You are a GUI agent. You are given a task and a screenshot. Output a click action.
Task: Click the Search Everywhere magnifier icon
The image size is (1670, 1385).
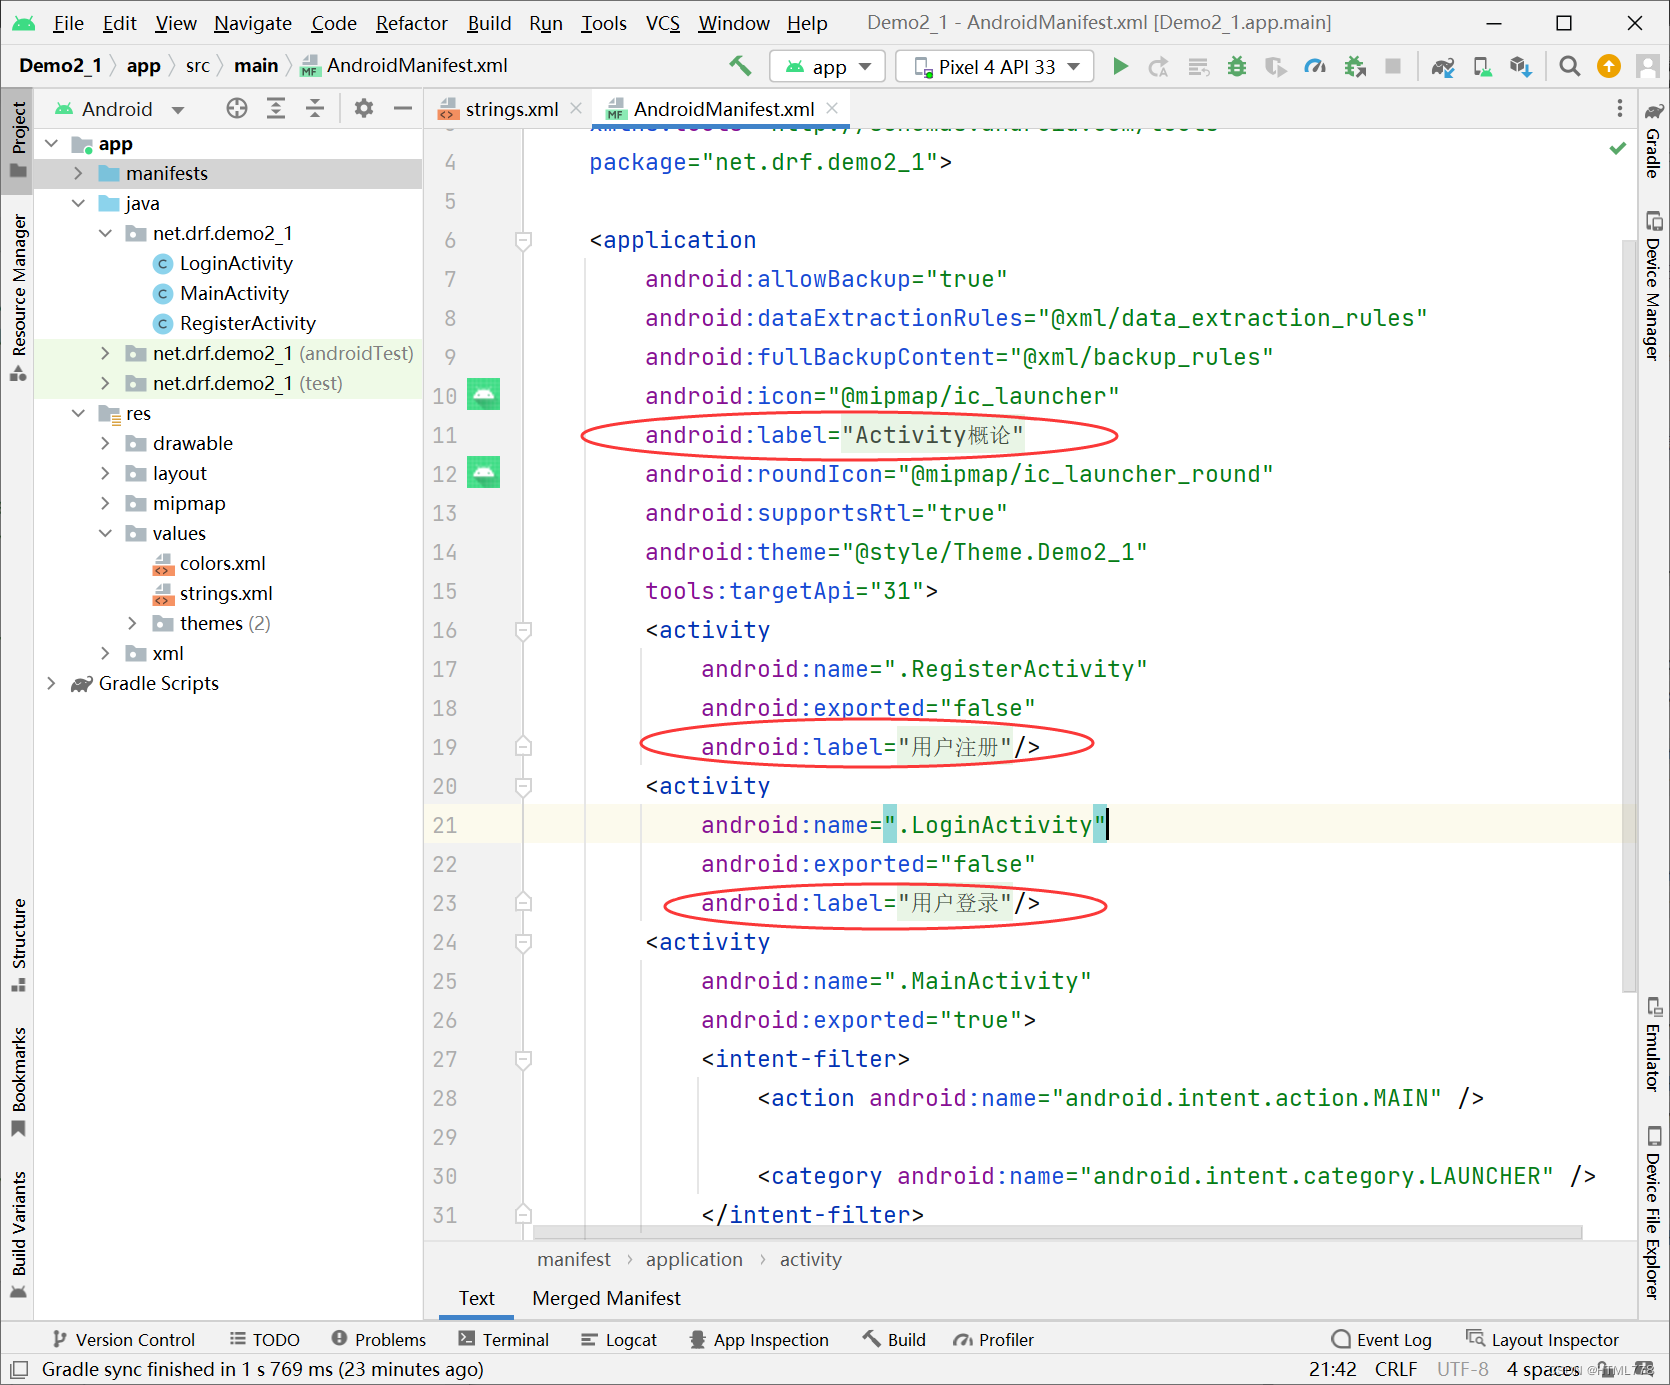pos(1569,66)
